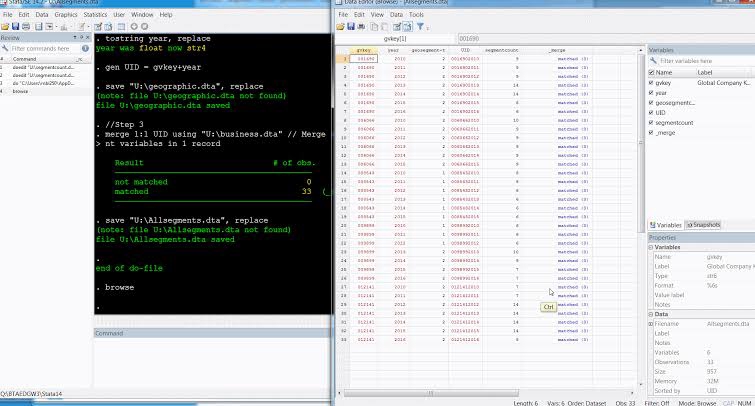Click Browse mode icon in Data Editor toolbar
Viewport: 755px width, 406px height.
407,26
